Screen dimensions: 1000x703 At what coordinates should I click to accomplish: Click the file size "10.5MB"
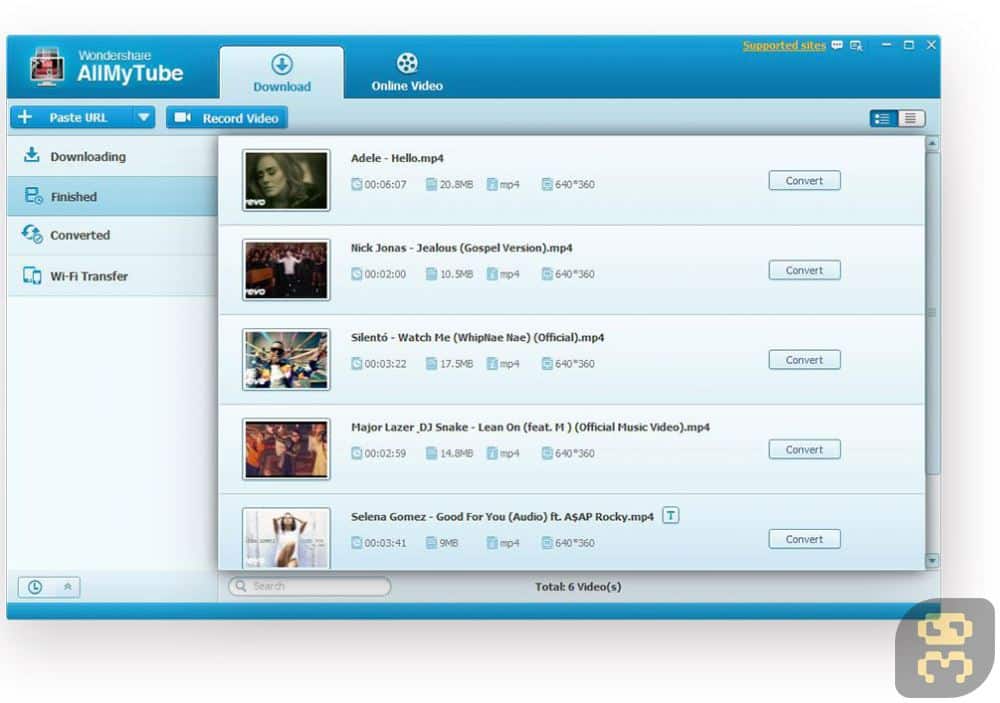click(x=456, y=274)
